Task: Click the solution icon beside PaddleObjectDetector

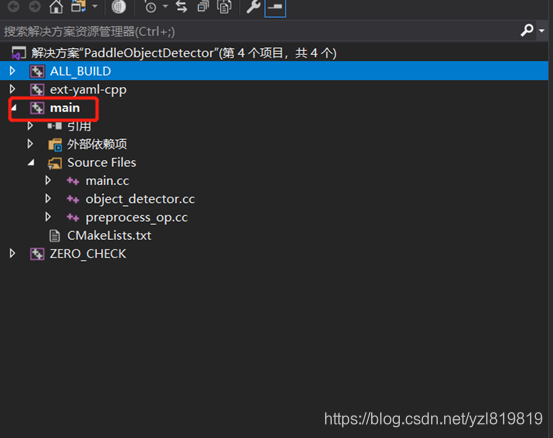Action: pyautogui.click(x=19, y=53)
